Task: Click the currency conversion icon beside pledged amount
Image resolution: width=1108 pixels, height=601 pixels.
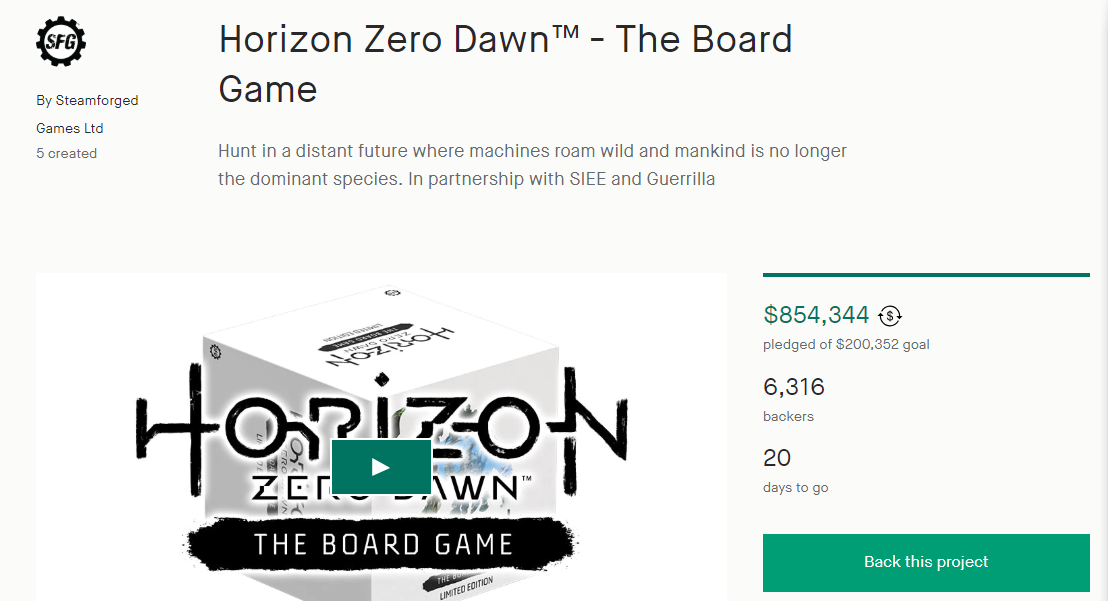Action: [x=889, y=316]
